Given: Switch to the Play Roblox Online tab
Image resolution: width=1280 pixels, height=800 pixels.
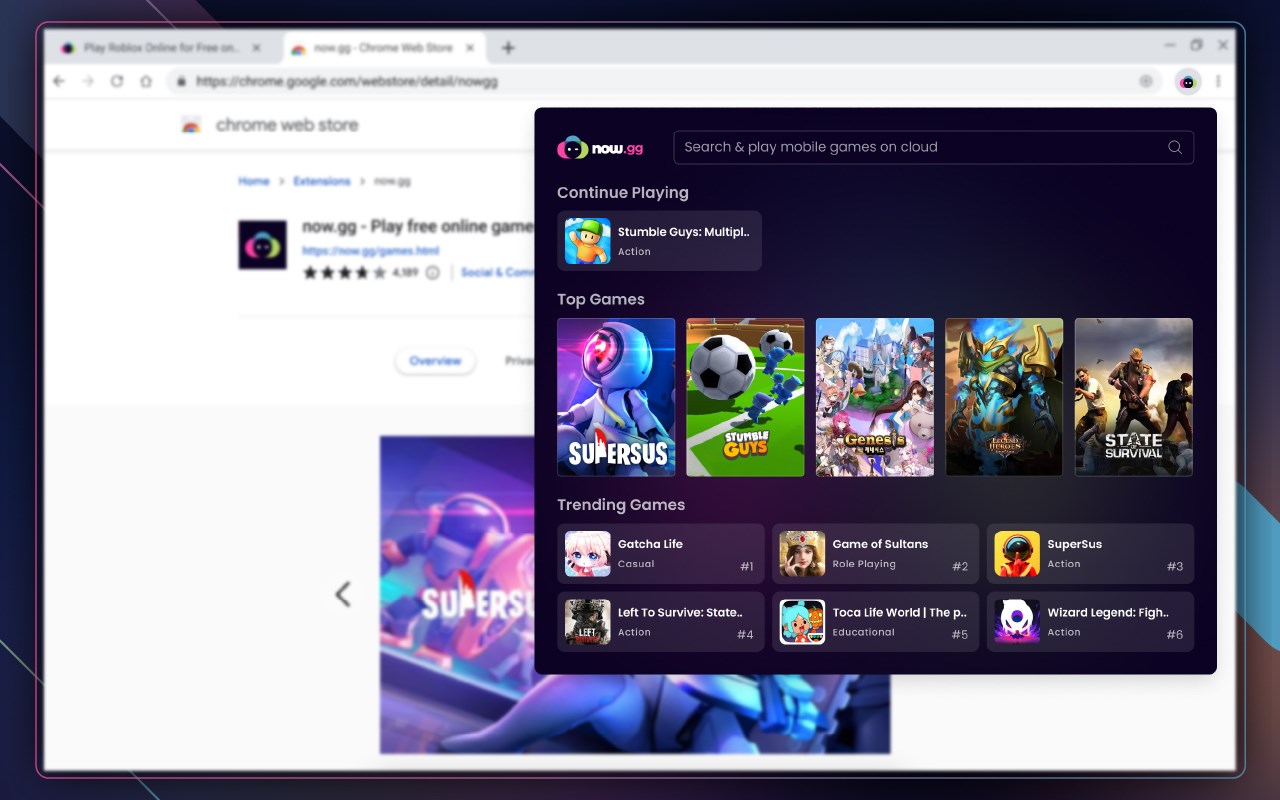Looking at the screenshot, I should (x=160, y=48).
